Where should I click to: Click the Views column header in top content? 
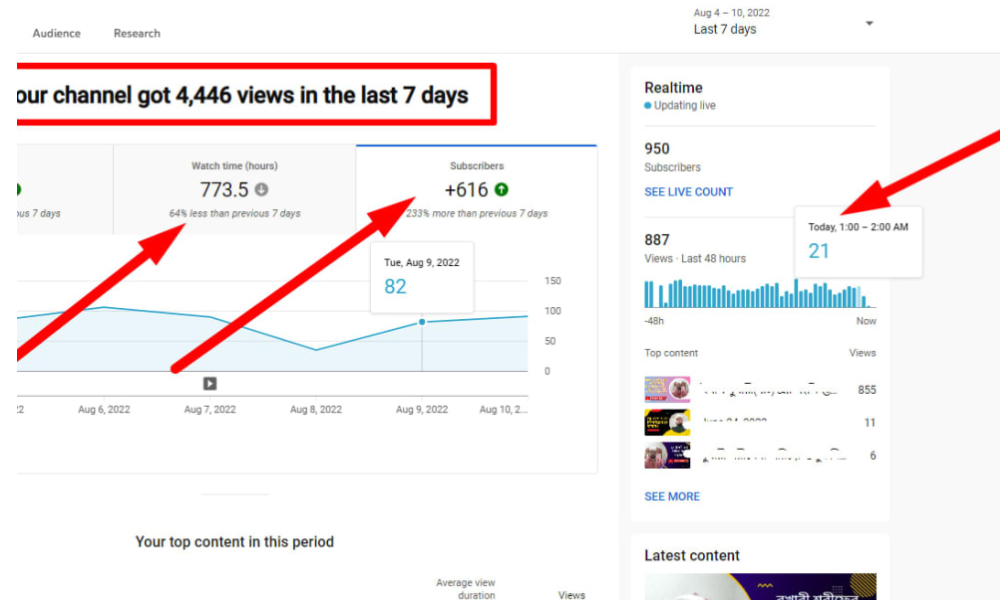pos(571,595)
